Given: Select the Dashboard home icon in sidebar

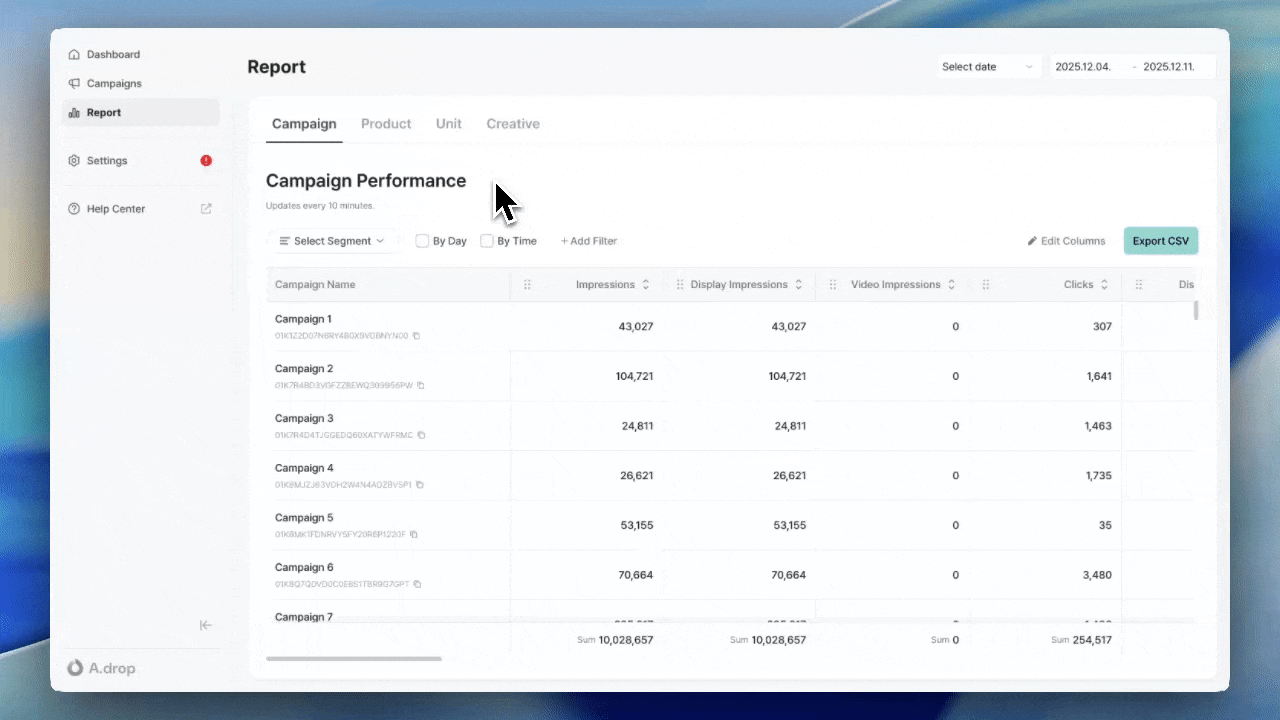Looking at the screenshot, I should point(73,54).
